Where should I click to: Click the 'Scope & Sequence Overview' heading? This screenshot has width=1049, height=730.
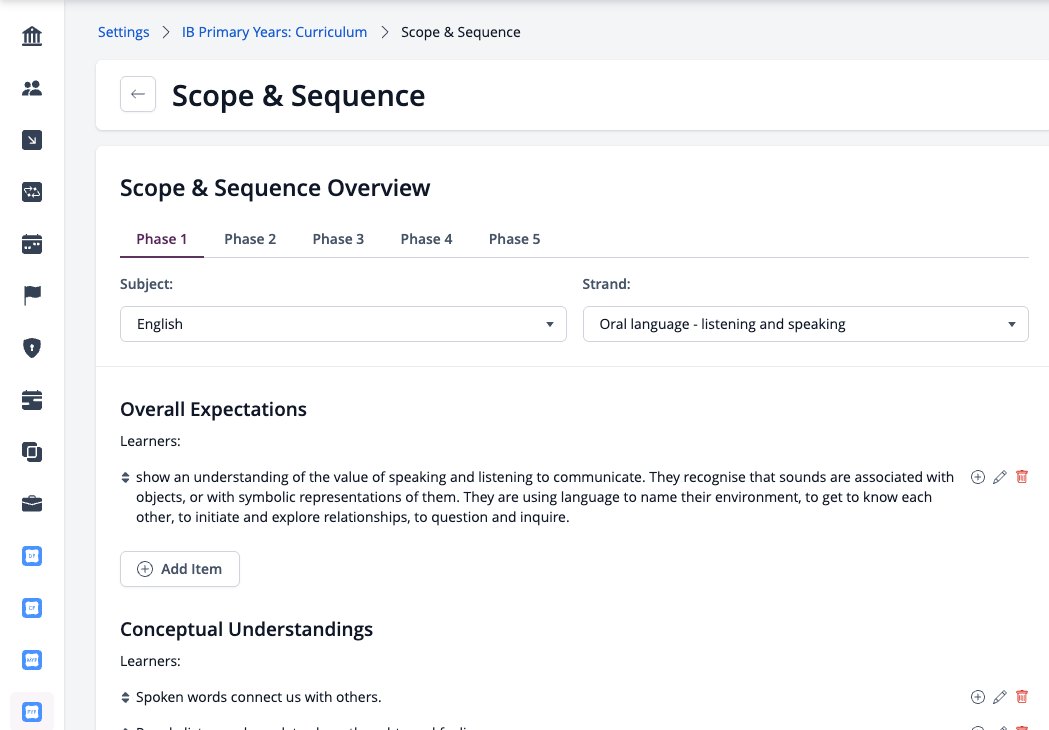[x=275, y=188]
